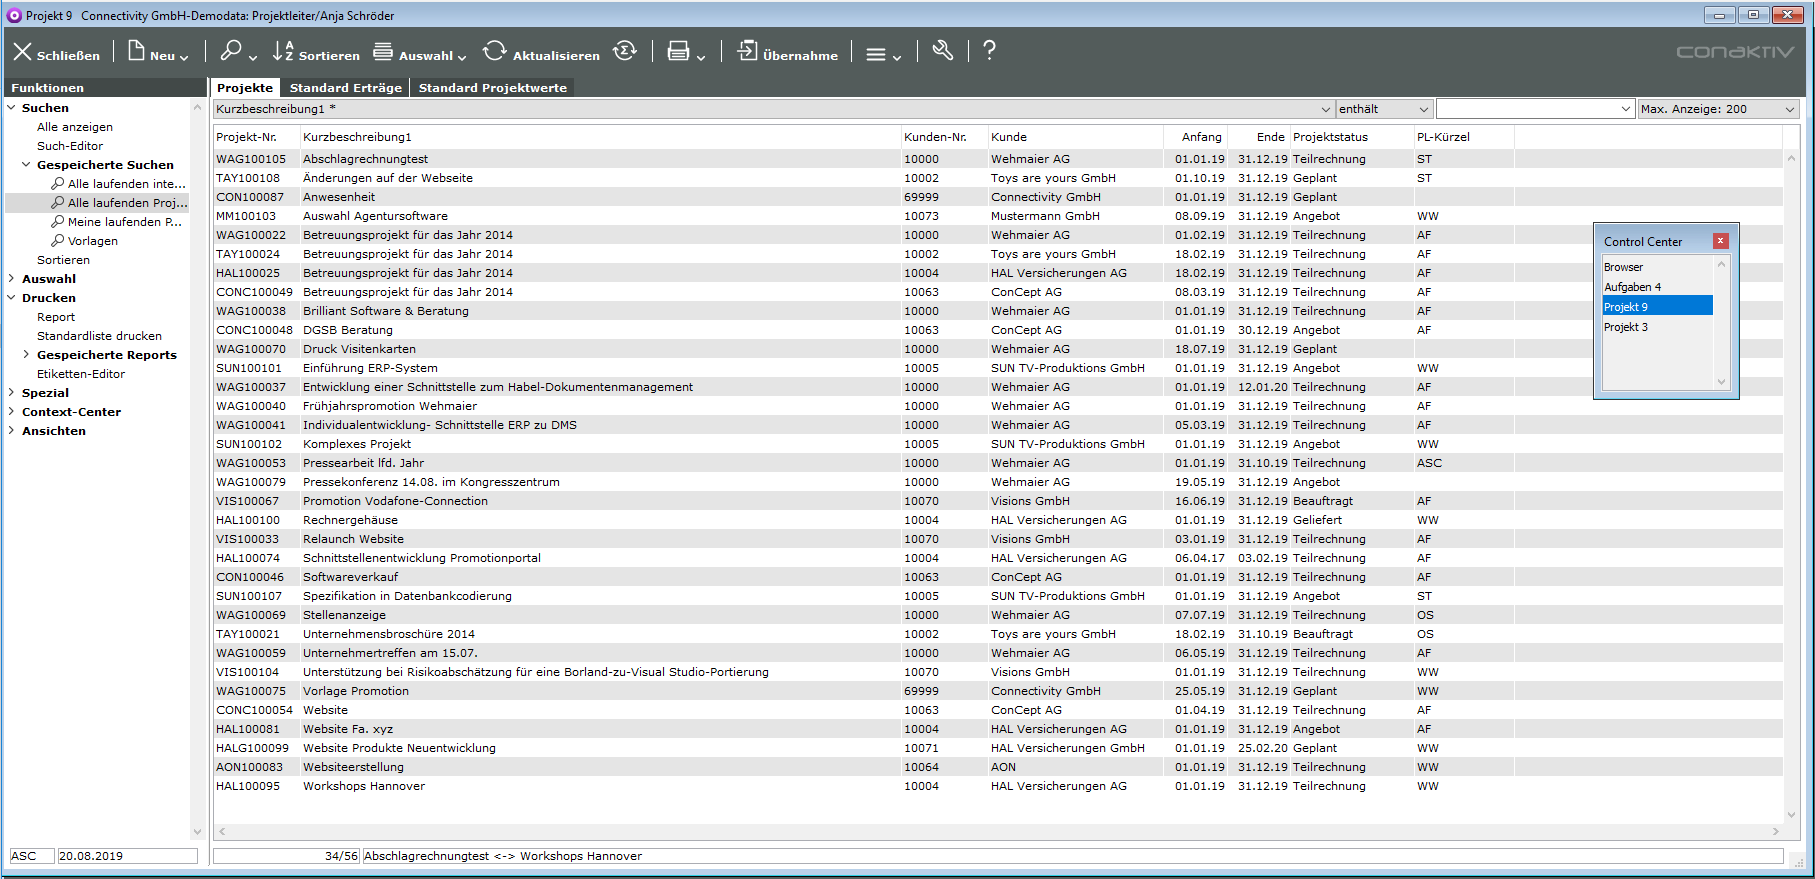Click the table vertical scrollbar down arrow
Screen dimensions: 1815x879
click(1791, 815)
